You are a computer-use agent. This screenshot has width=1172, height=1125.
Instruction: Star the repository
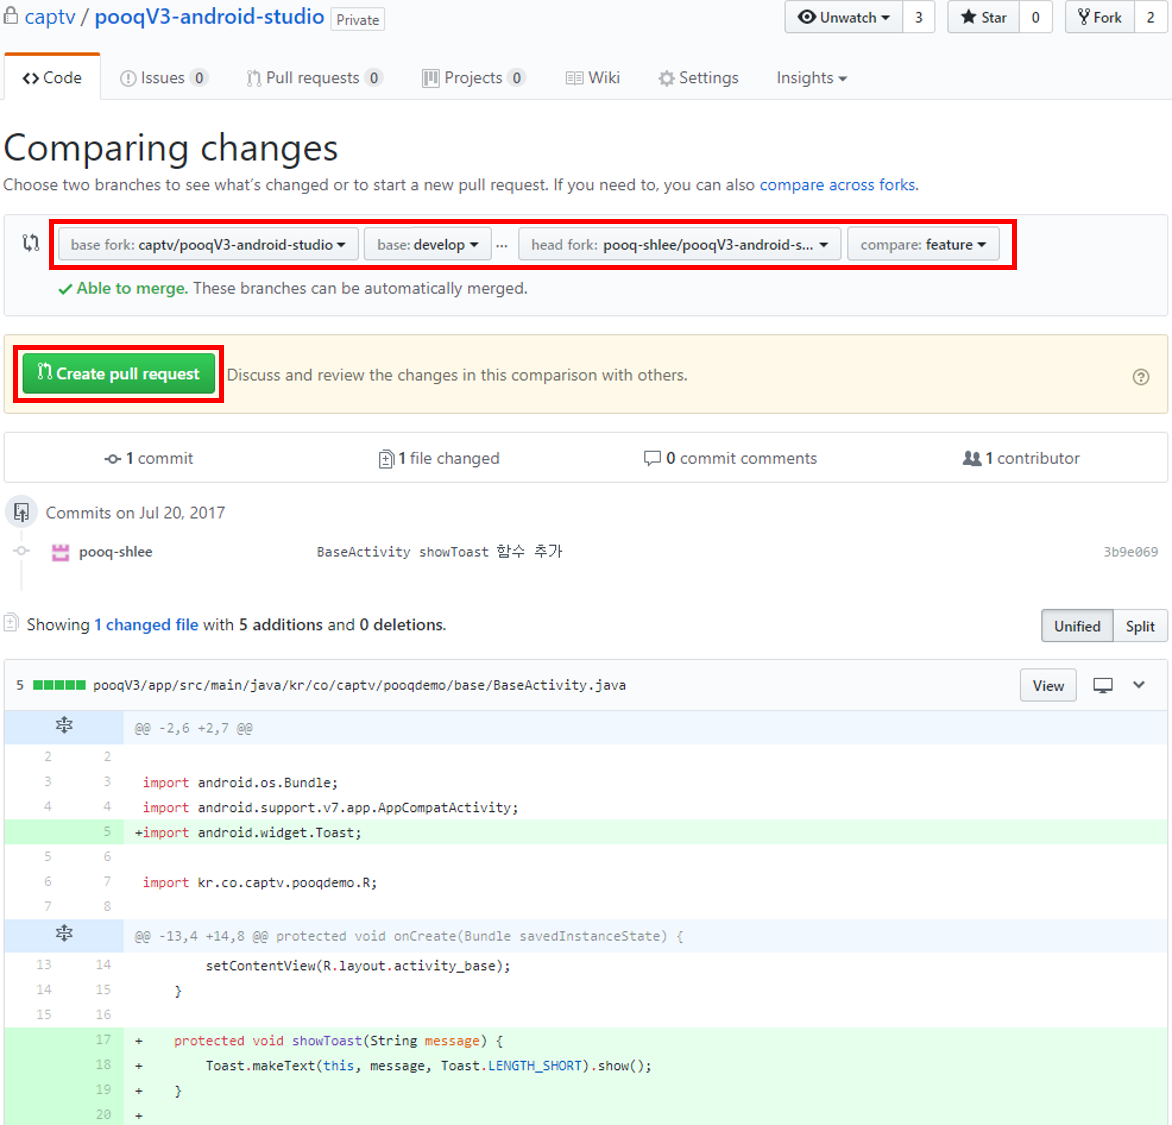tap(984, 17)
